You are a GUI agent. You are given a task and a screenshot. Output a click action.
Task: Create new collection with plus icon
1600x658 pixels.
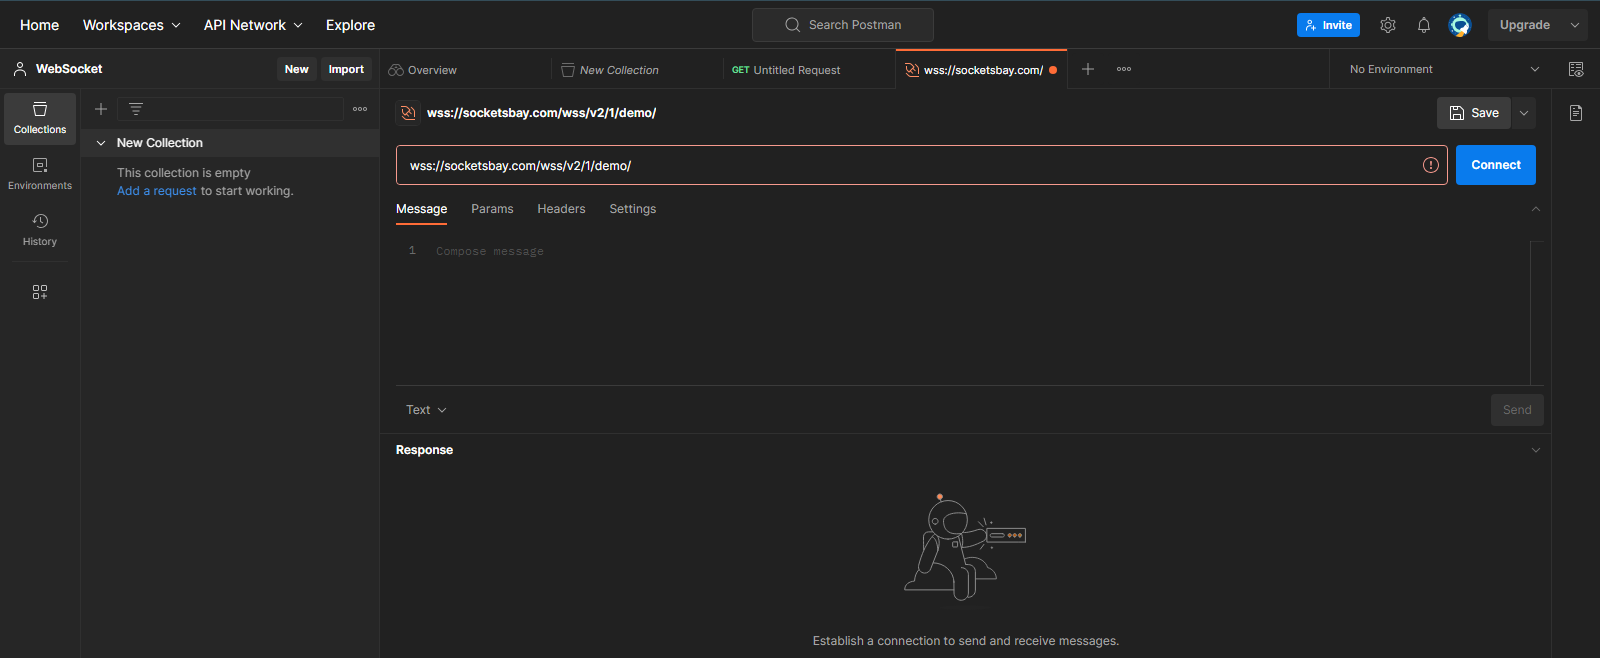[x=101, y=109]
